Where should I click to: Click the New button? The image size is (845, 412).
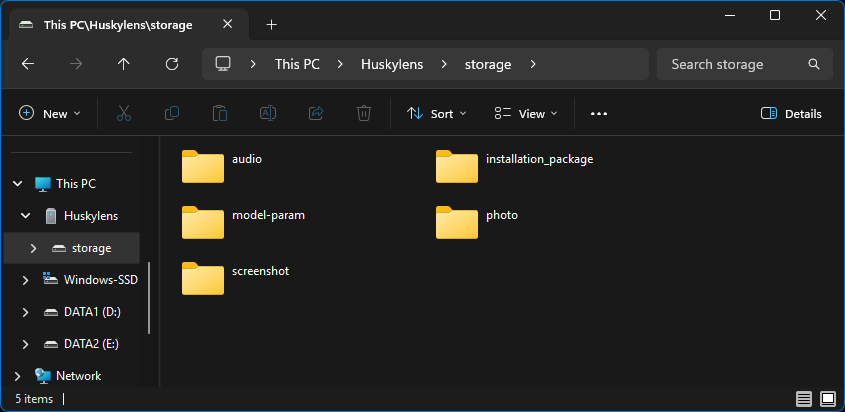point(44,114)
